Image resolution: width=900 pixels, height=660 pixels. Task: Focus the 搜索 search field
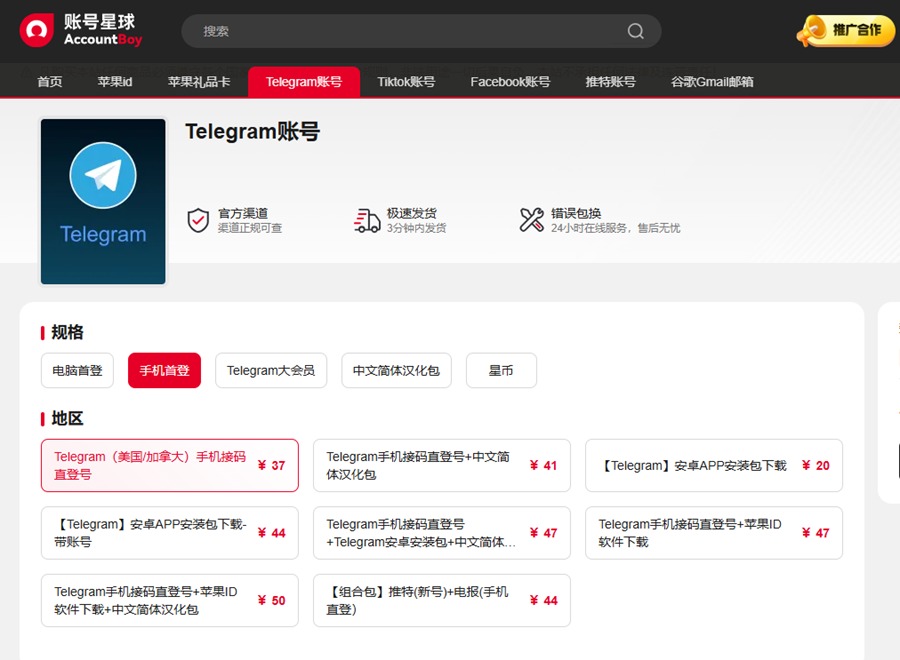point(421,31)
